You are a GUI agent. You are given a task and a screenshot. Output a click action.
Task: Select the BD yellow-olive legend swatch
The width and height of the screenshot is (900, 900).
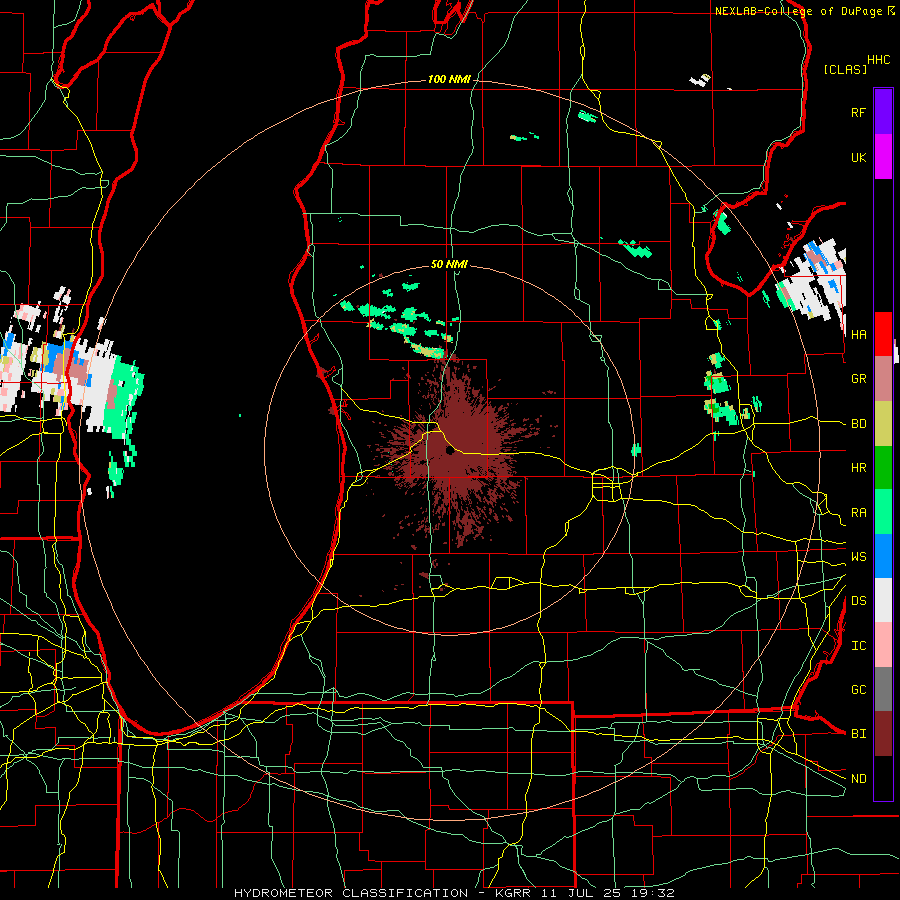(883, 424)
